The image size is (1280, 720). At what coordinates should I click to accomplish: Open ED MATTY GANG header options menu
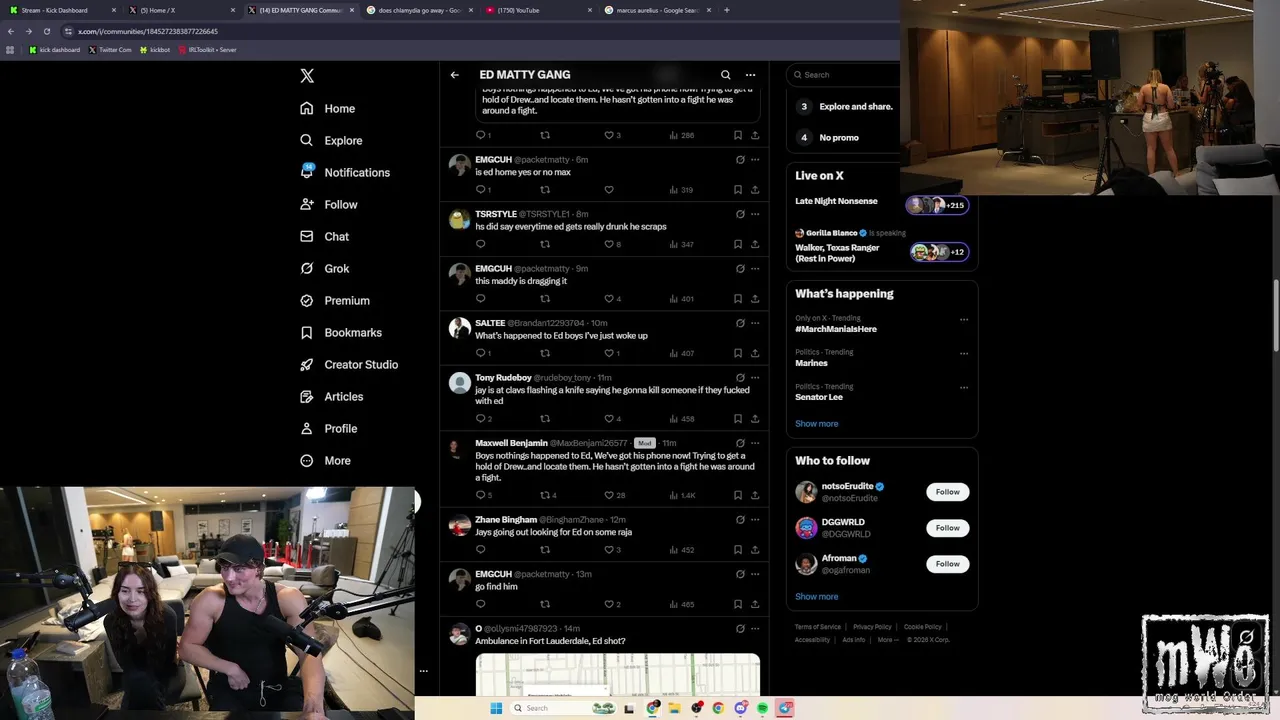click(750, 75)
